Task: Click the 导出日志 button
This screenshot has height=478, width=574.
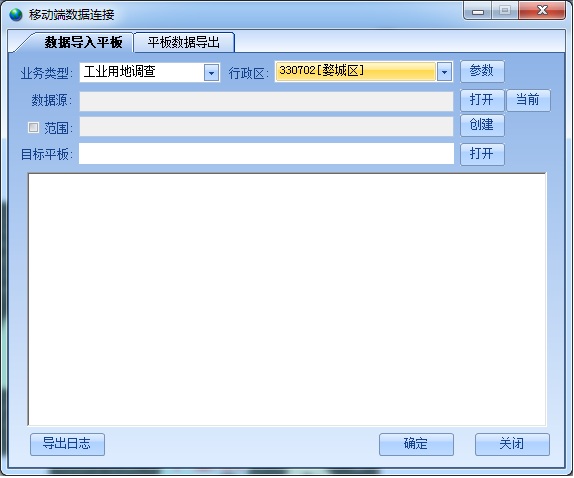Action: [x=67, y=444]
